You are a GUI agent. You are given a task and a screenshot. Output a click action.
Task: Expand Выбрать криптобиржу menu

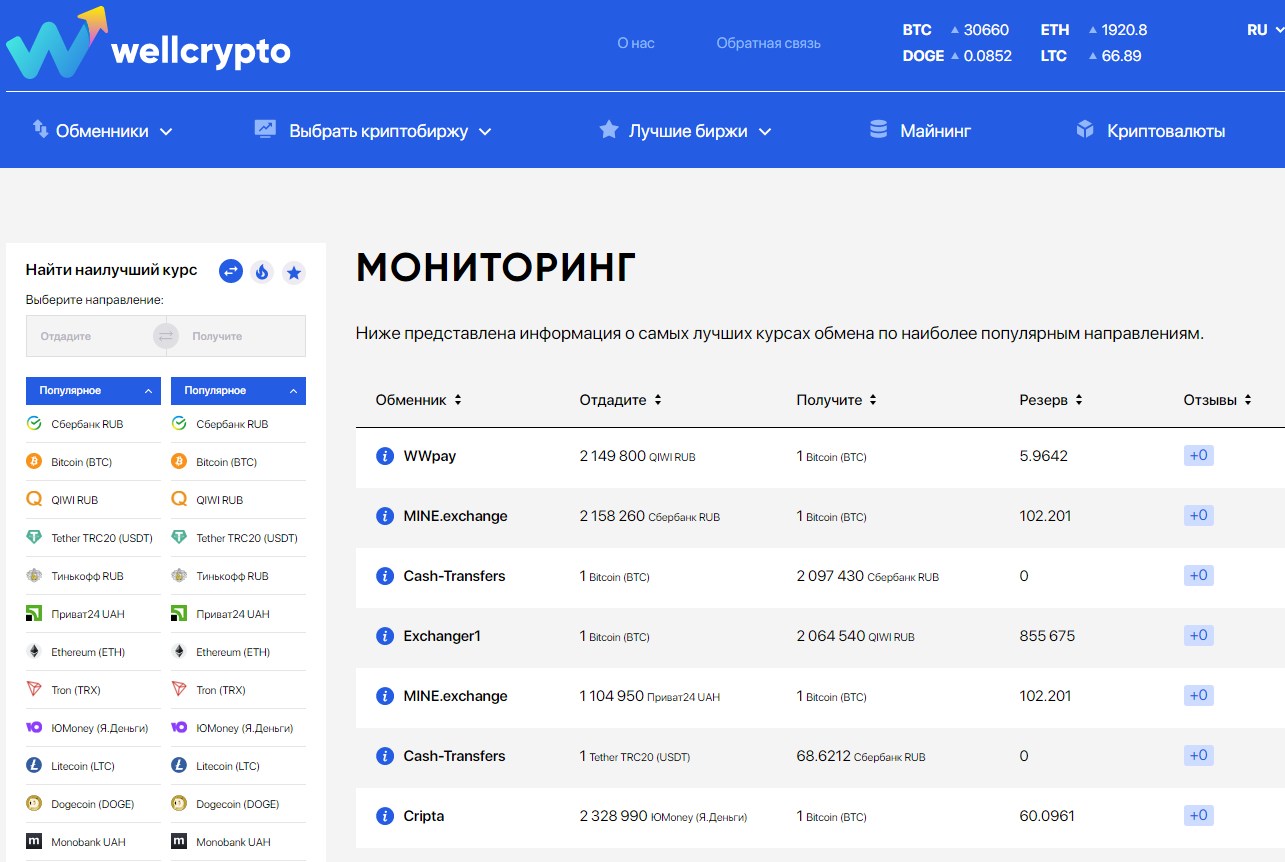(374, 131)
